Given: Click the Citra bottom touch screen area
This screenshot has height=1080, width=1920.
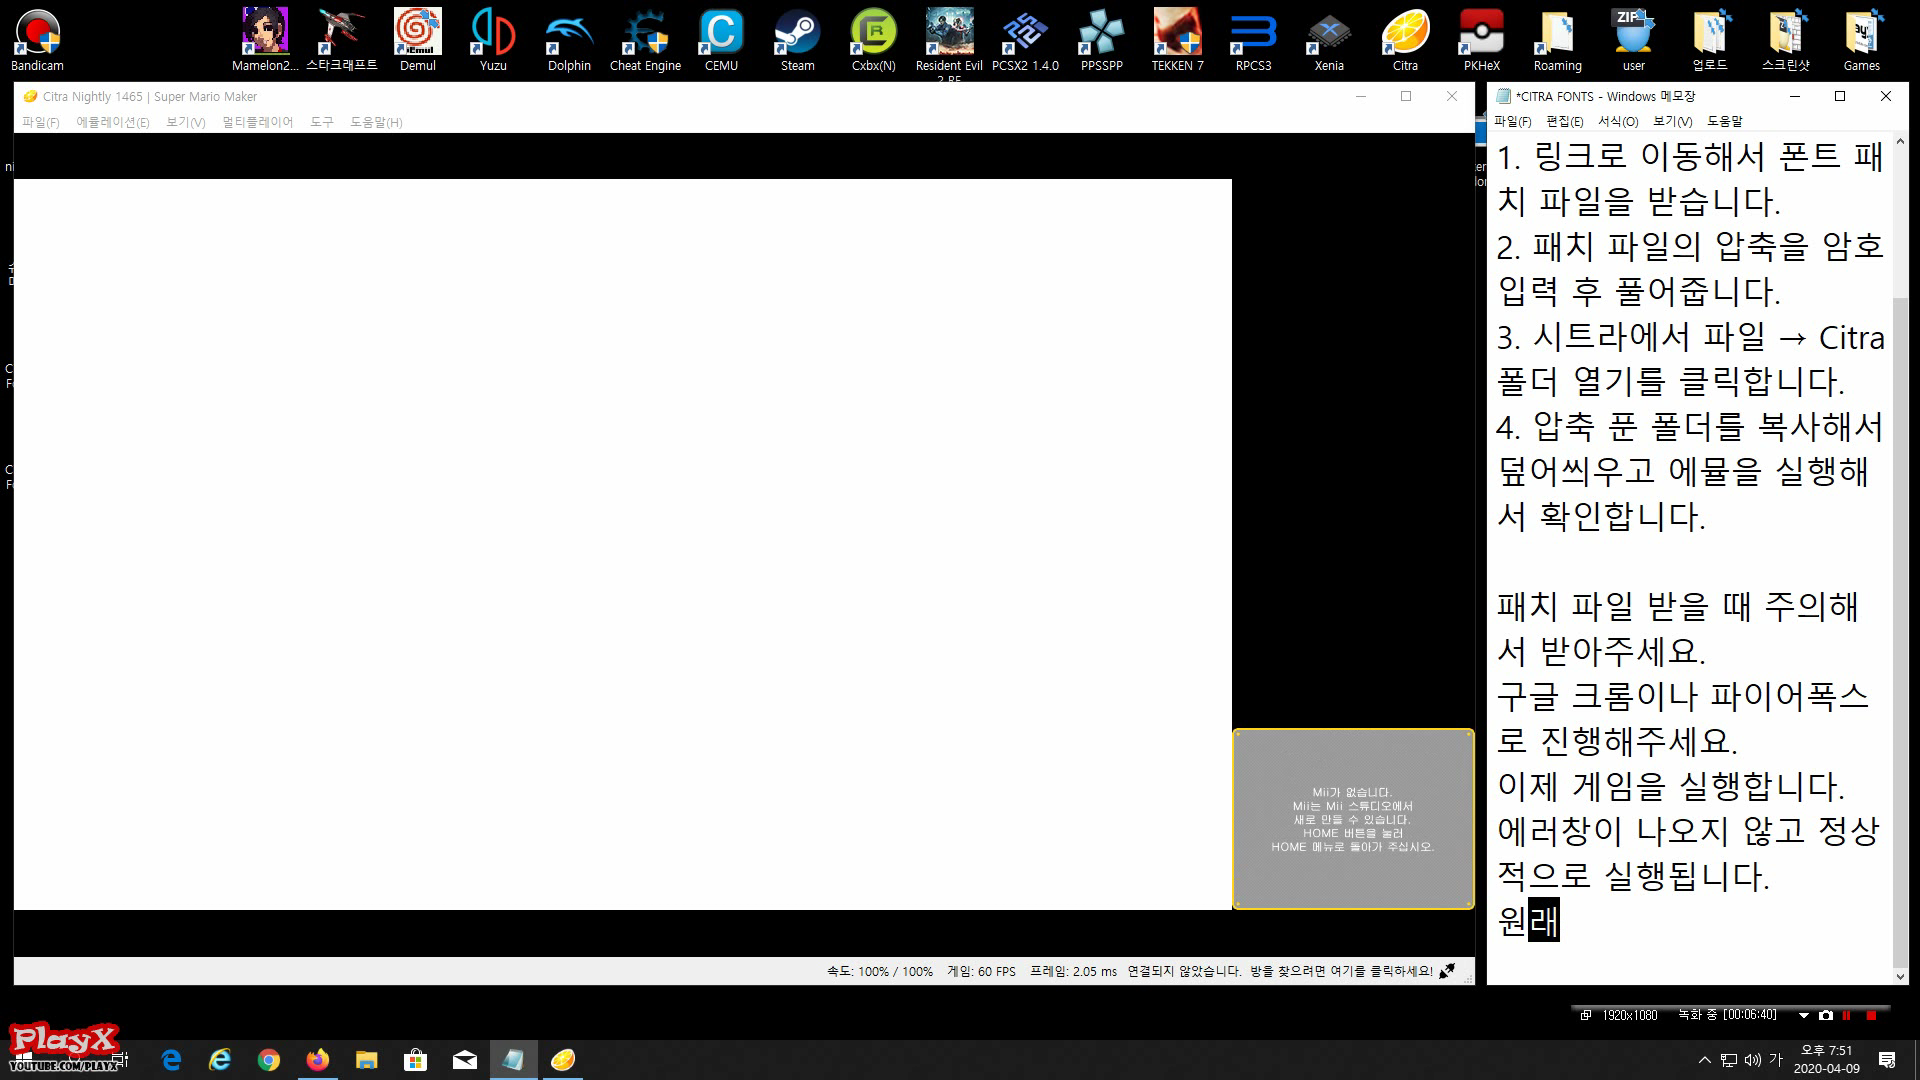Looking at the screenshot, I should [x=1353, y=819].
